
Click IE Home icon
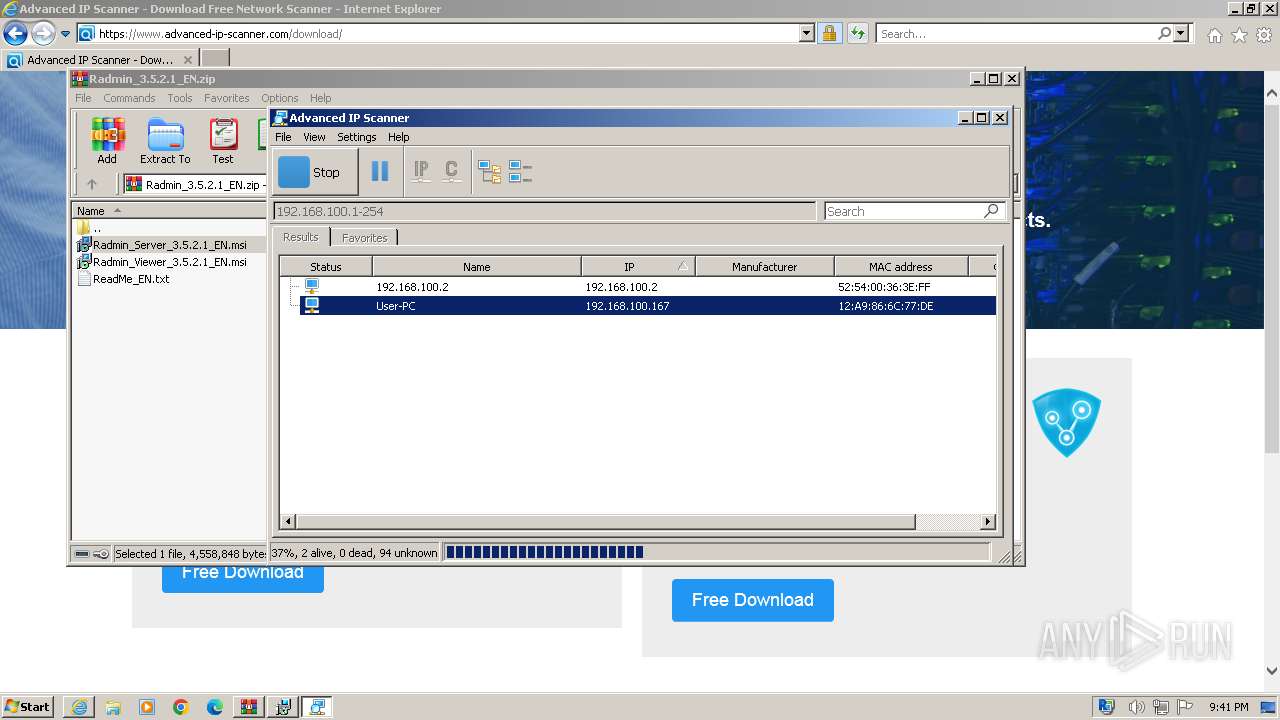(x=1214, y=35)
